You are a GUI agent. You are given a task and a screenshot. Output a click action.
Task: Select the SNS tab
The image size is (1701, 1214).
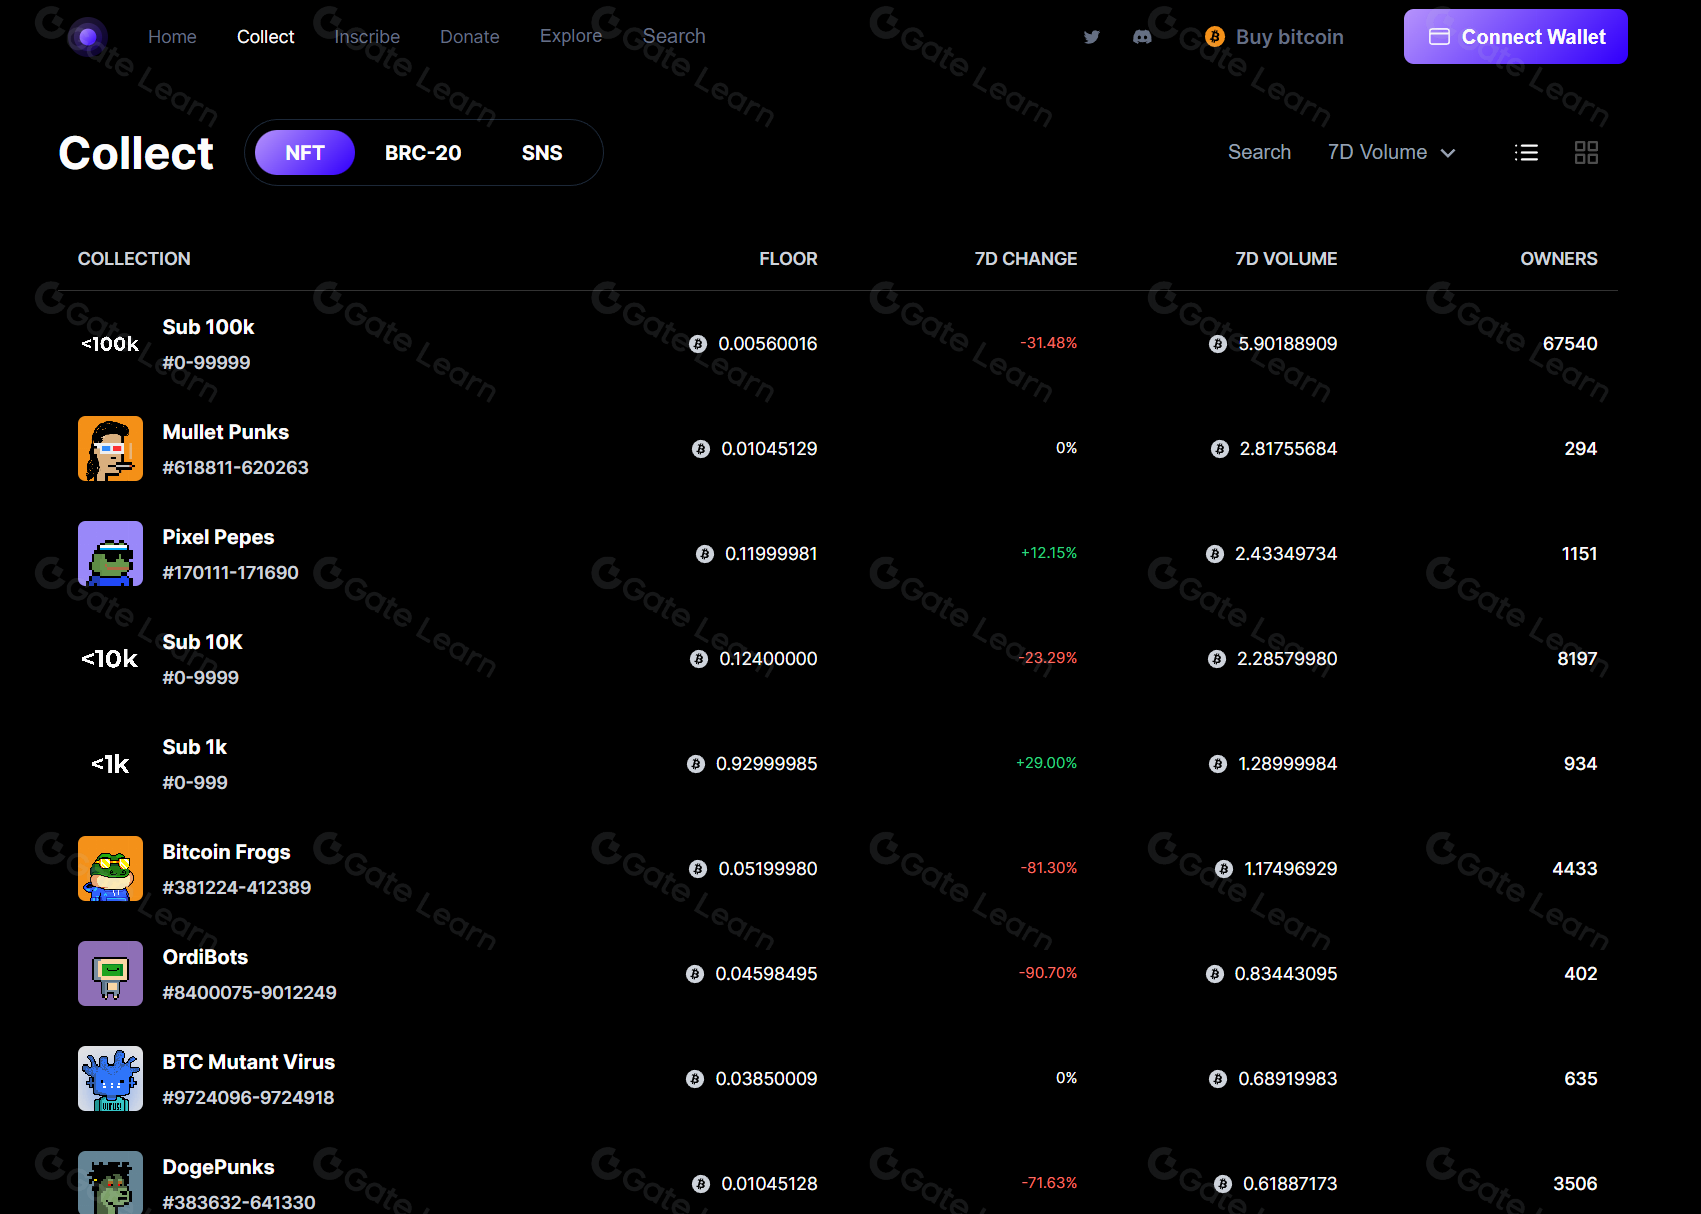coord(542,153)
